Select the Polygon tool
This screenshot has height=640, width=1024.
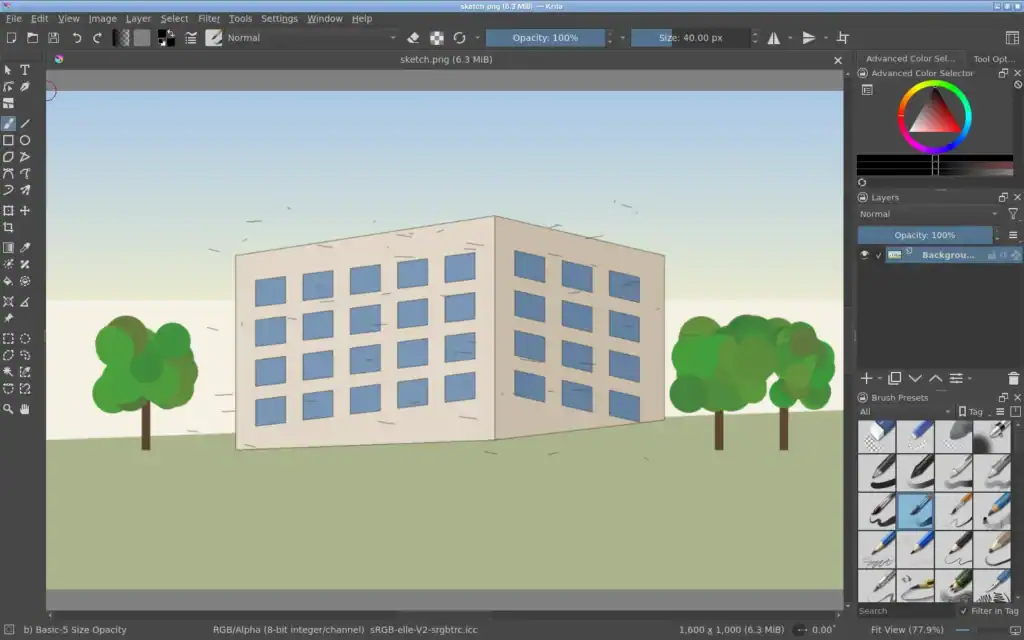(x=8, y=157)
